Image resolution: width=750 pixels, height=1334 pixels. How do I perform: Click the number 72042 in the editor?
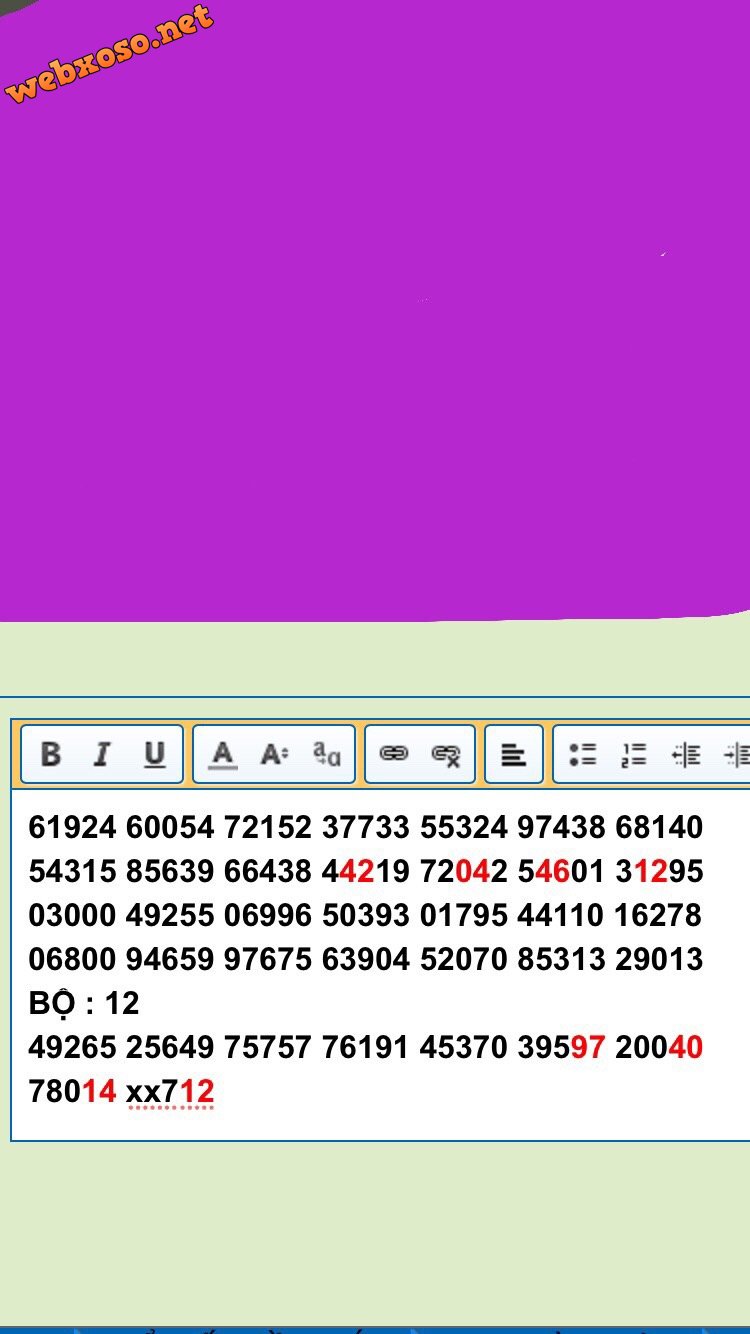tap(464, 871)
